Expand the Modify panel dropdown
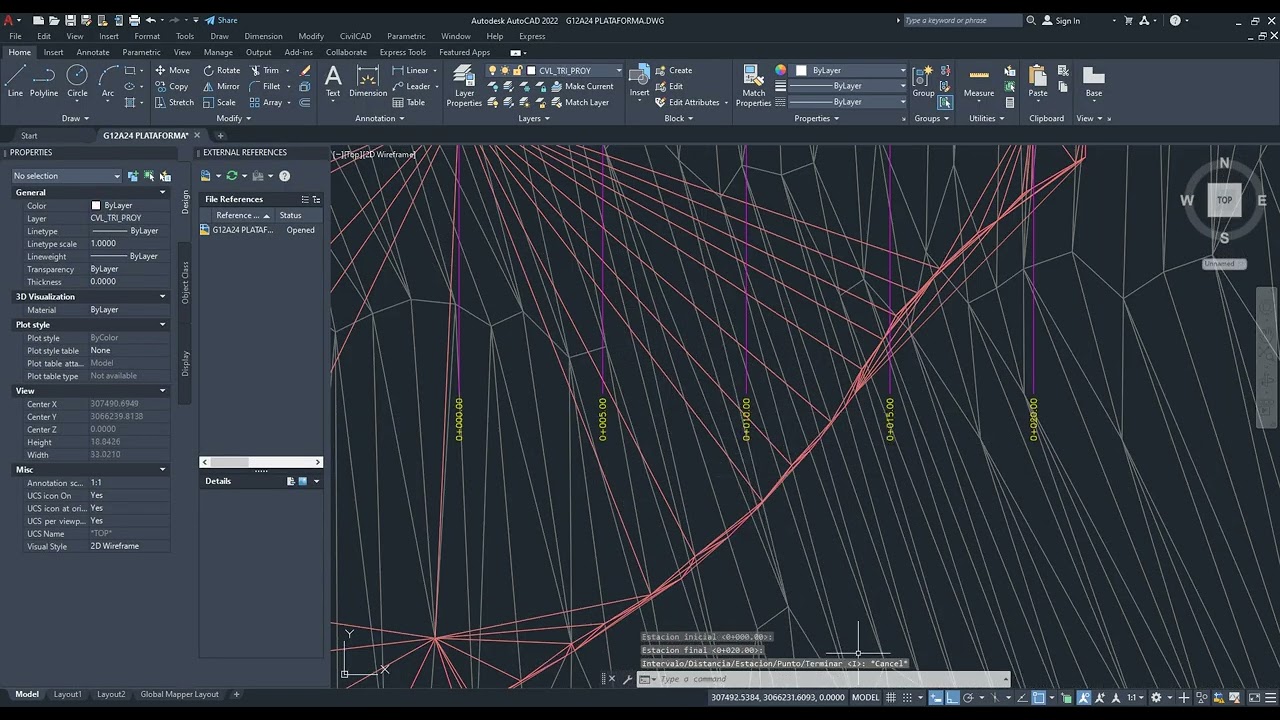 [233, 118]
